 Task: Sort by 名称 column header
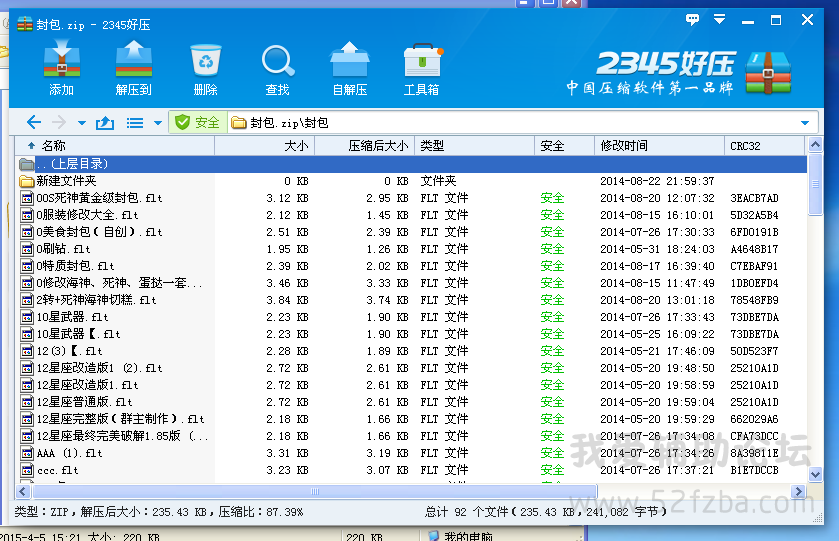(115, 146)
